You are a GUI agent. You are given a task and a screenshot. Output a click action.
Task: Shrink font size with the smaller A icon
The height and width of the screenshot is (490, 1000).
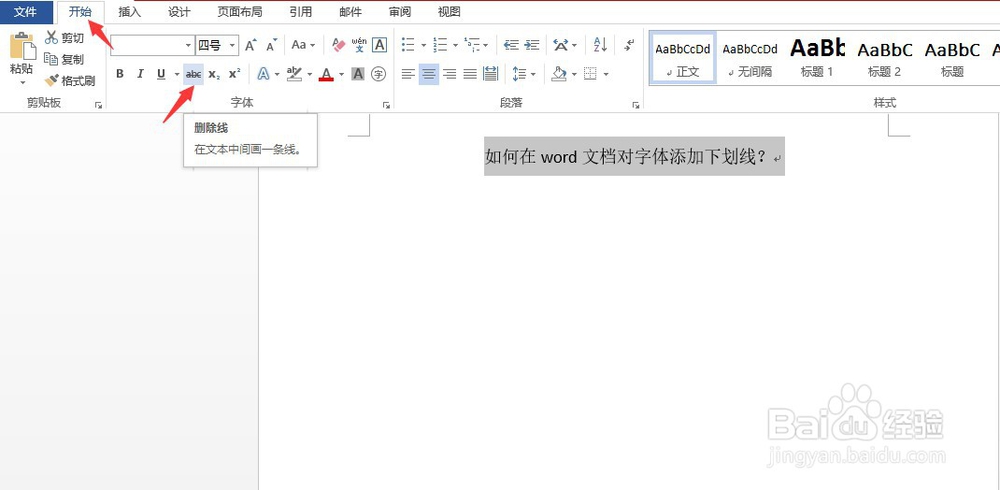[x=272, y=45]
